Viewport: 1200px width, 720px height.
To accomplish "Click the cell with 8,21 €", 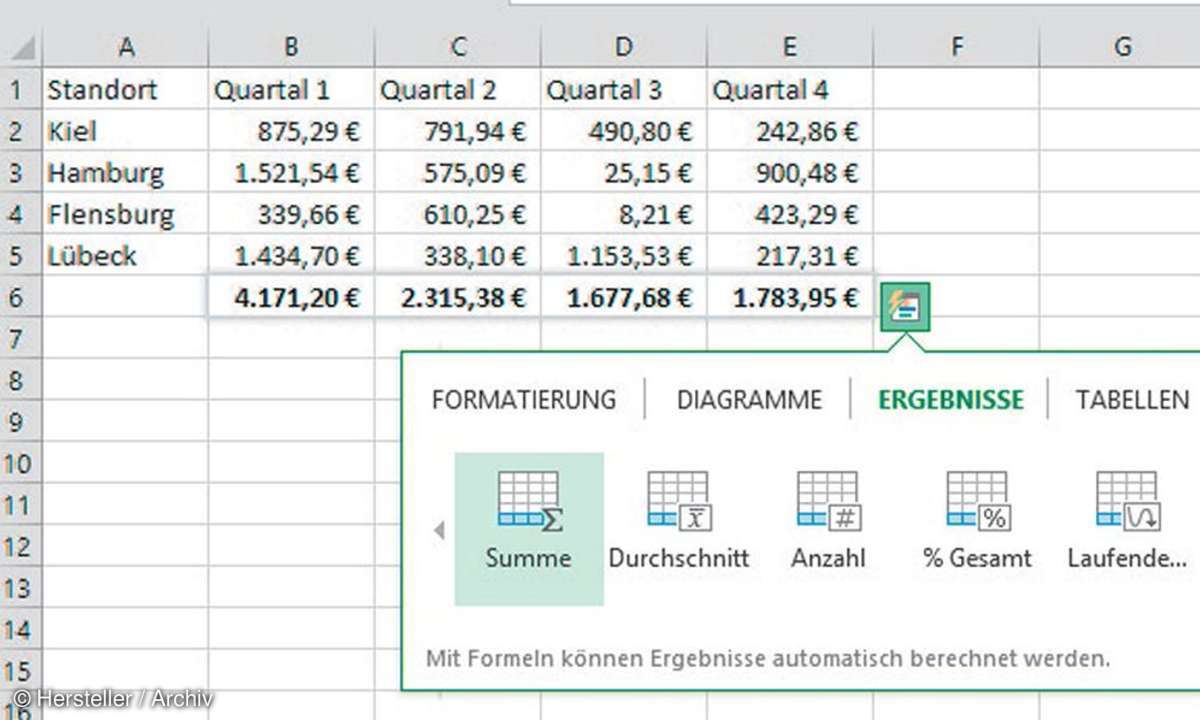I will 623,214.
